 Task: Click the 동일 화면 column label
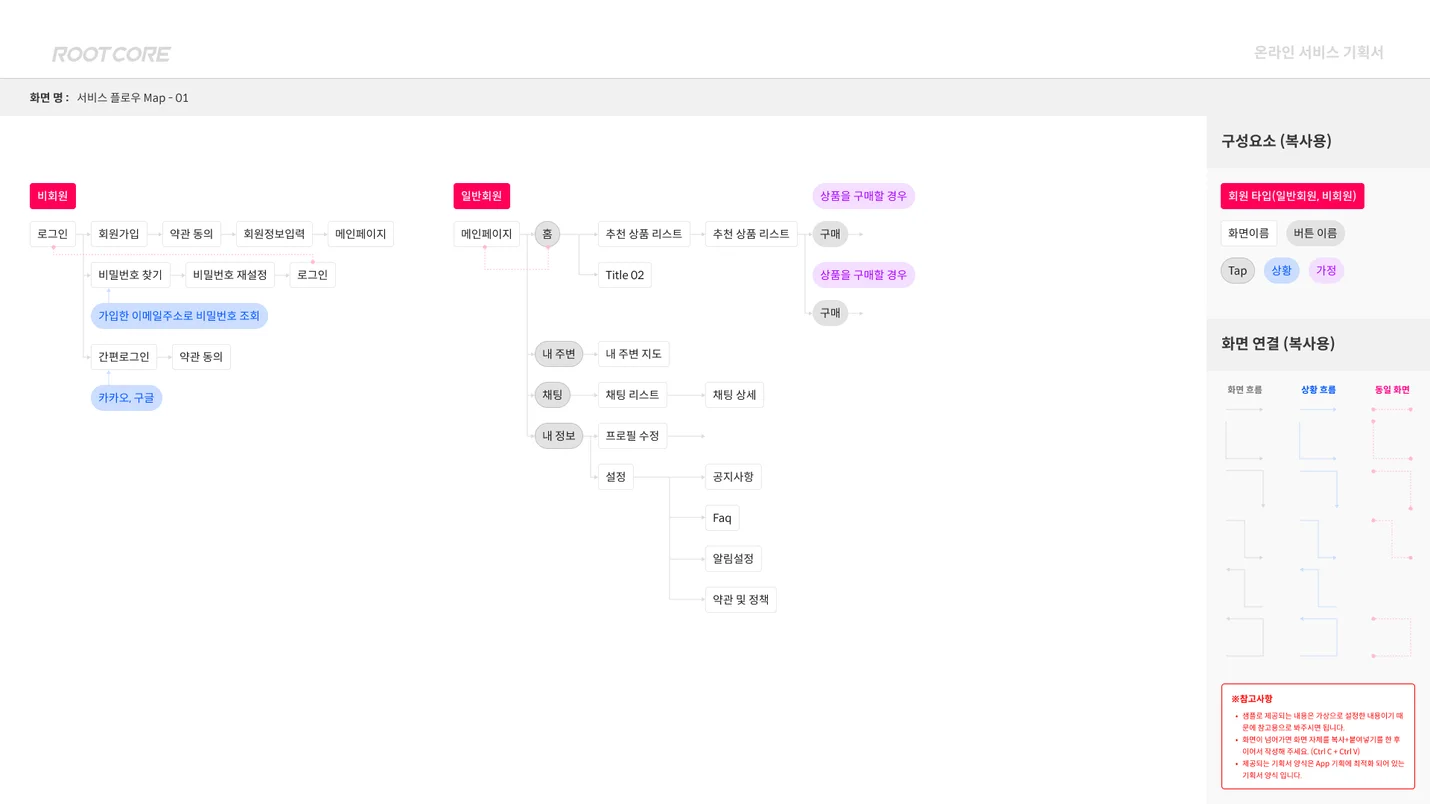[1392, 390]
